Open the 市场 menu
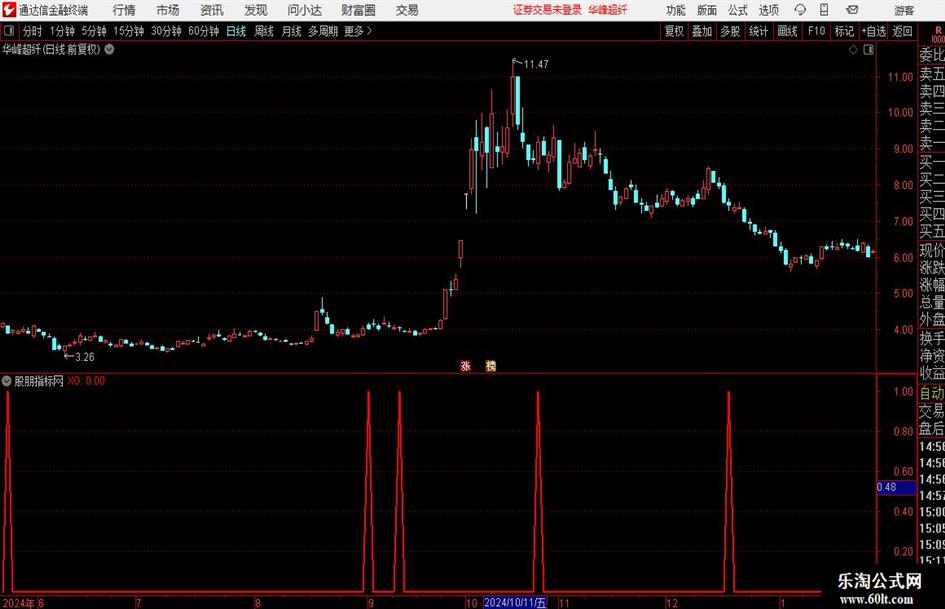This screenshot has height=609, width=945. click(168, 10)
